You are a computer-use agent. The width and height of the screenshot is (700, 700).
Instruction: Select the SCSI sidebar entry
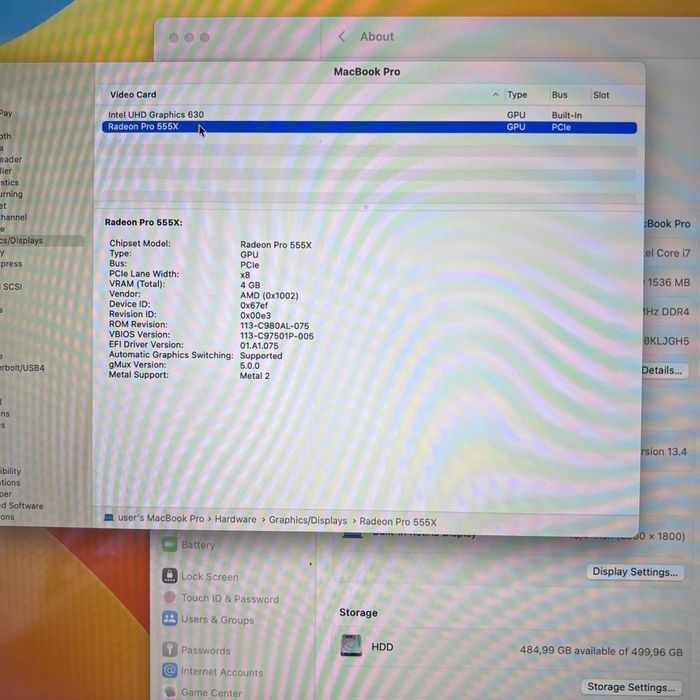(x=12, y=287)
